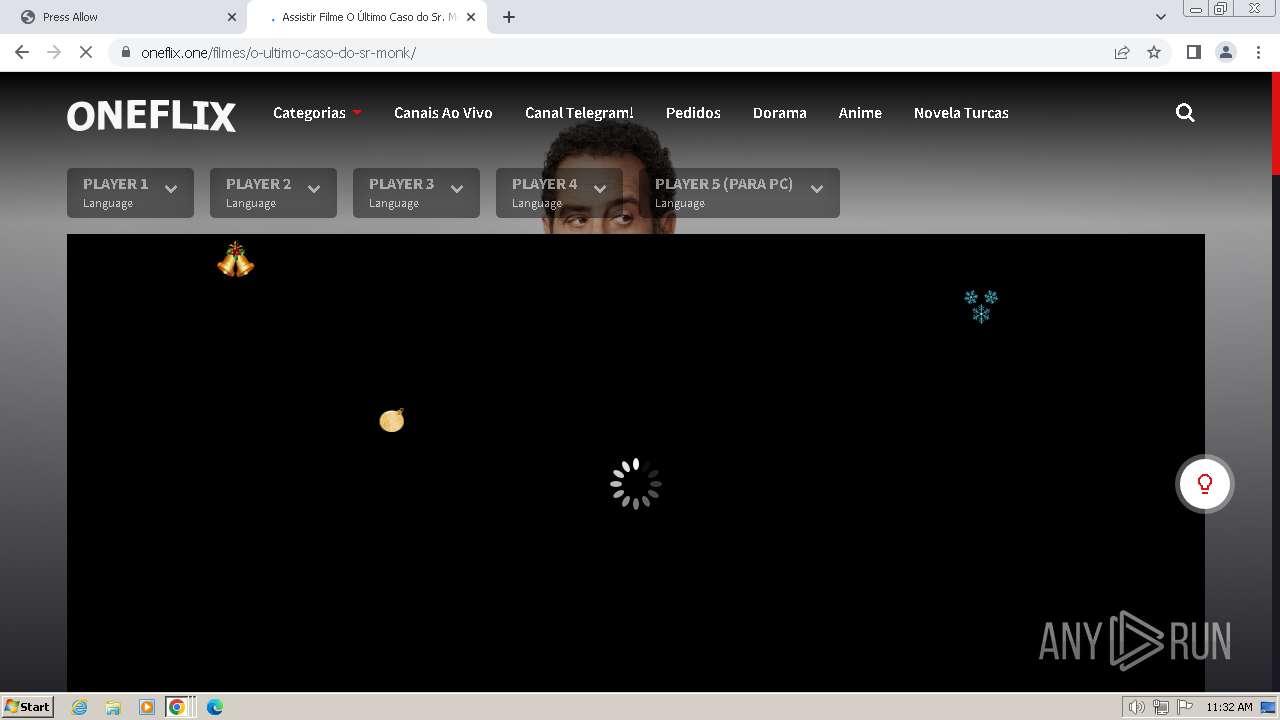Open Canais Ao Vivo page

[443, 113]
